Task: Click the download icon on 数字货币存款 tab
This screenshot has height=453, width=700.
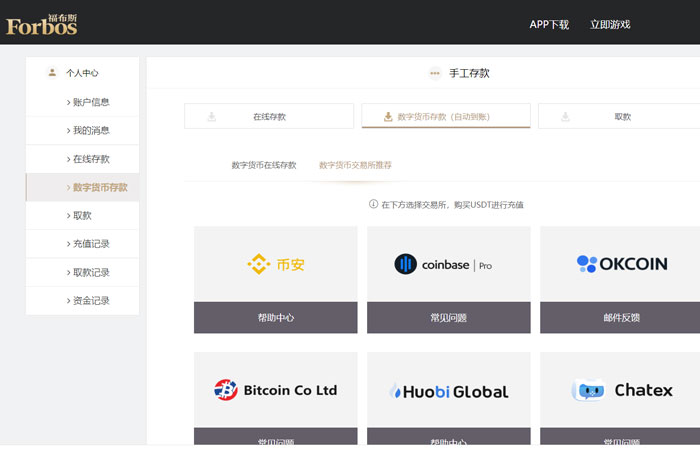Action: tap(388, 117)
